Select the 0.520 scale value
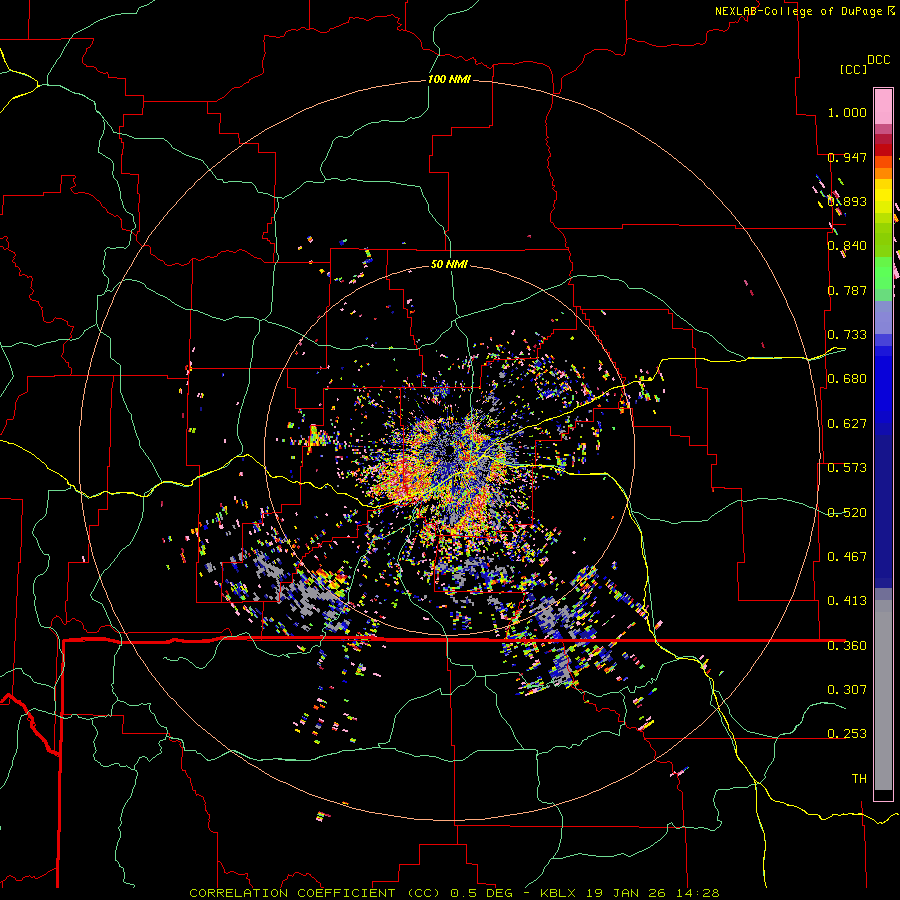Screen dimensions: 900x900 coord(847,513)
